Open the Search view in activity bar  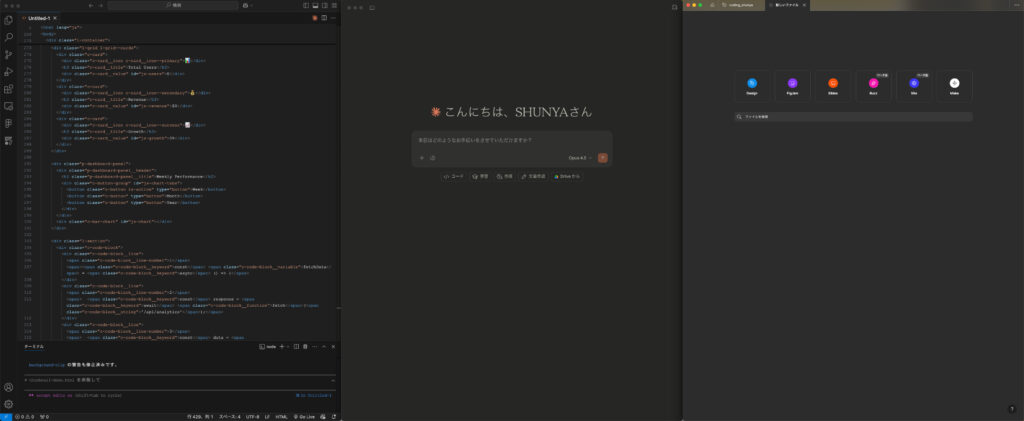click(x=8, y=37)
